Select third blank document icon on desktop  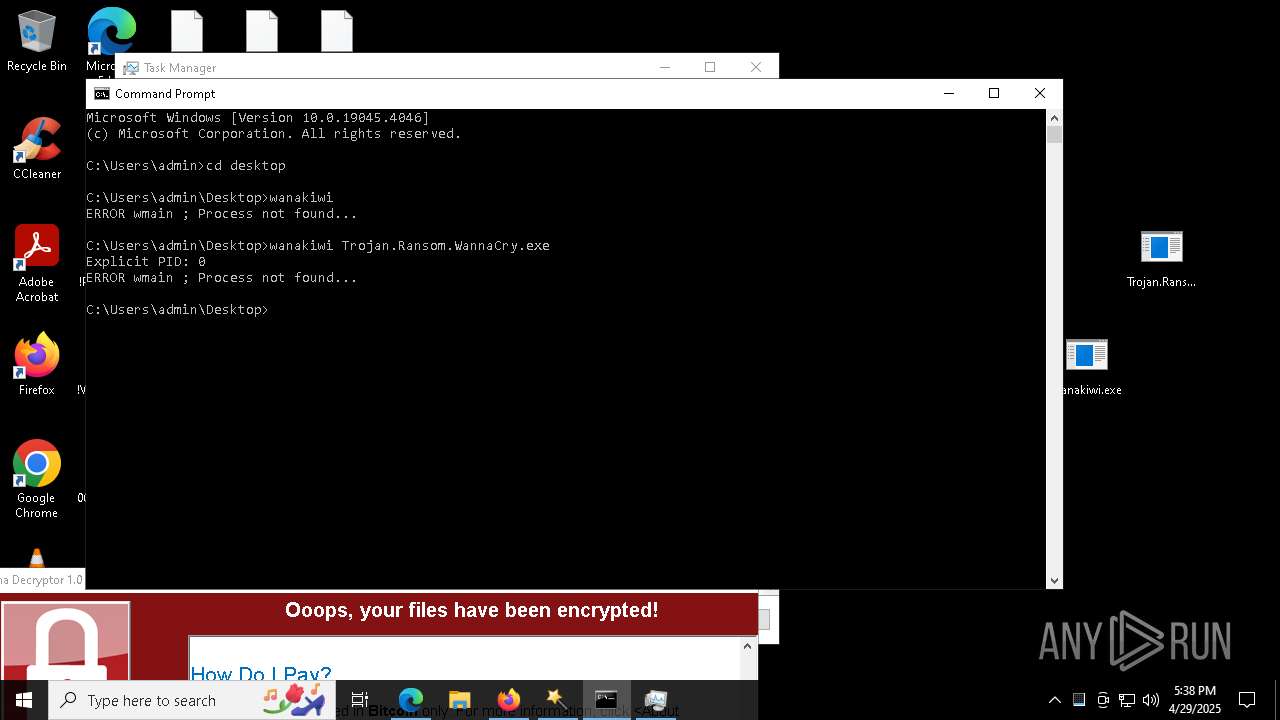337,31
